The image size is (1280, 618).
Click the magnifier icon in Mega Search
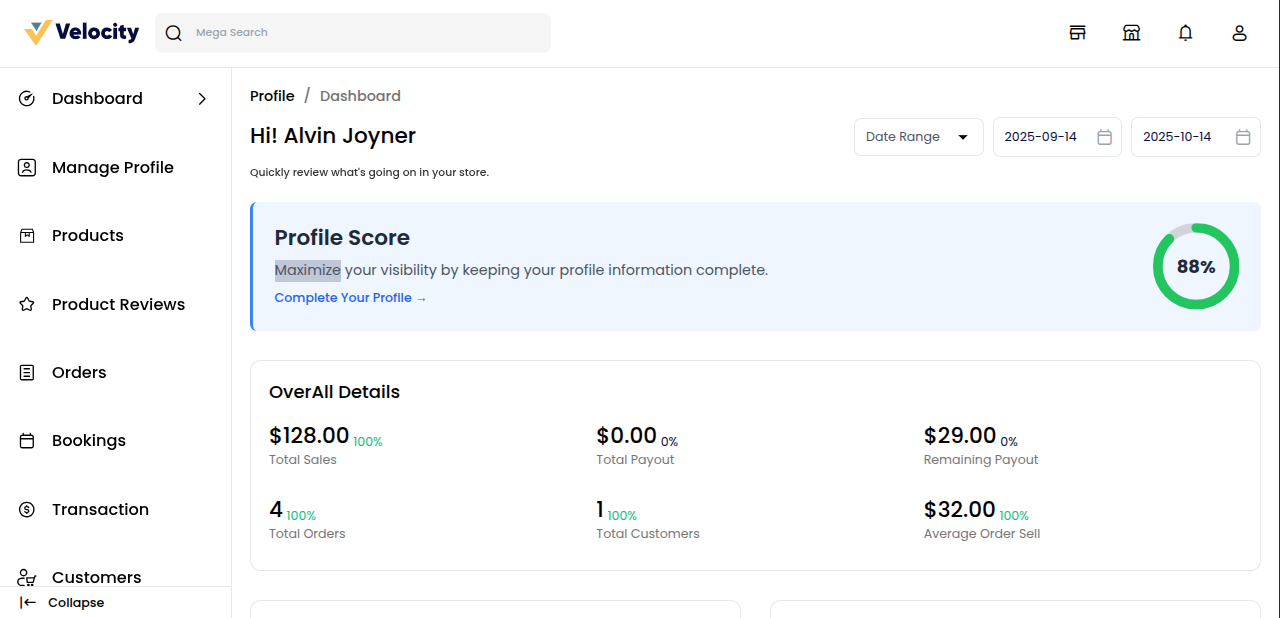tap(174, 33)
